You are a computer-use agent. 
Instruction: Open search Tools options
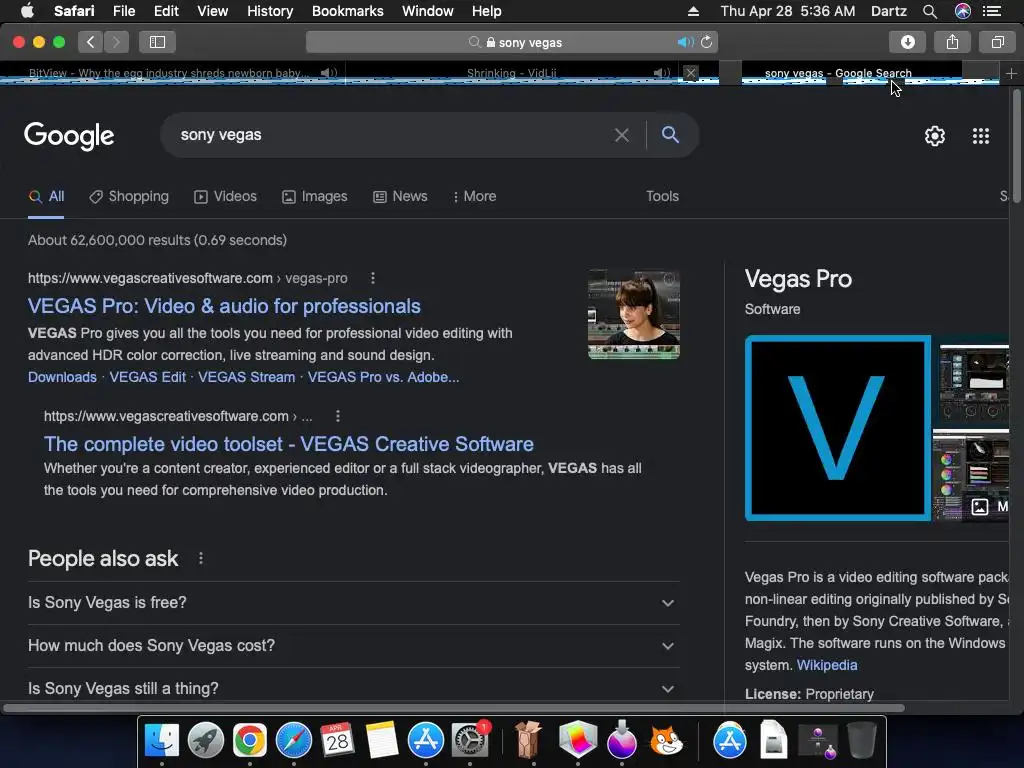(x=662, y=197)
